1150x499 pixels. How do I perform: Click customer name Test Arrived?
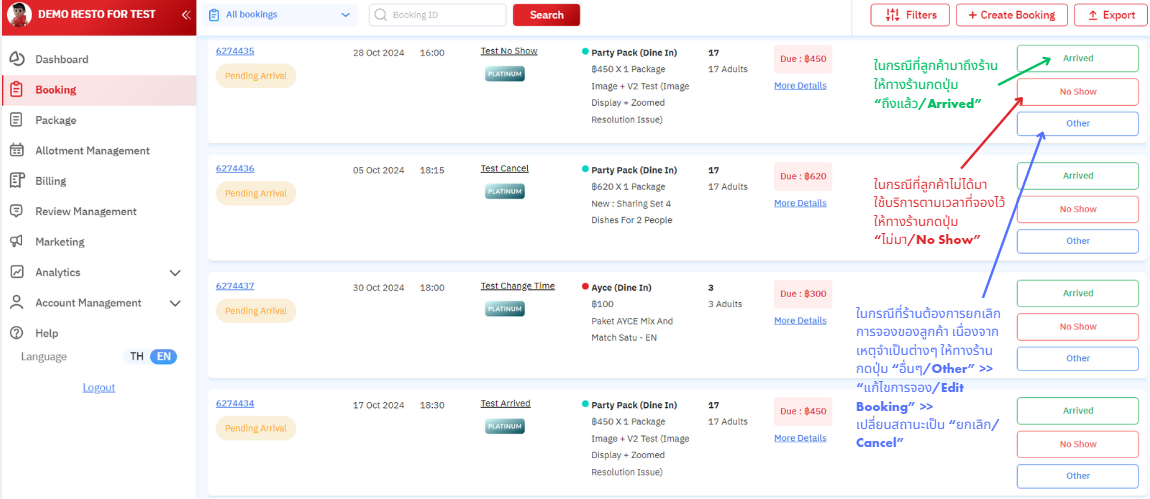[505, 403]
